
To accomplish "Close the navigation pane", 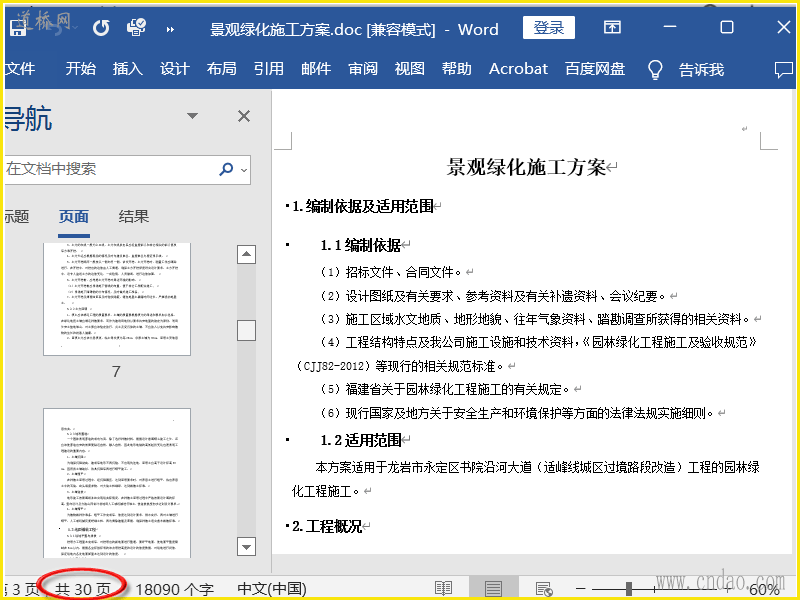I will [x=244, y=116].
